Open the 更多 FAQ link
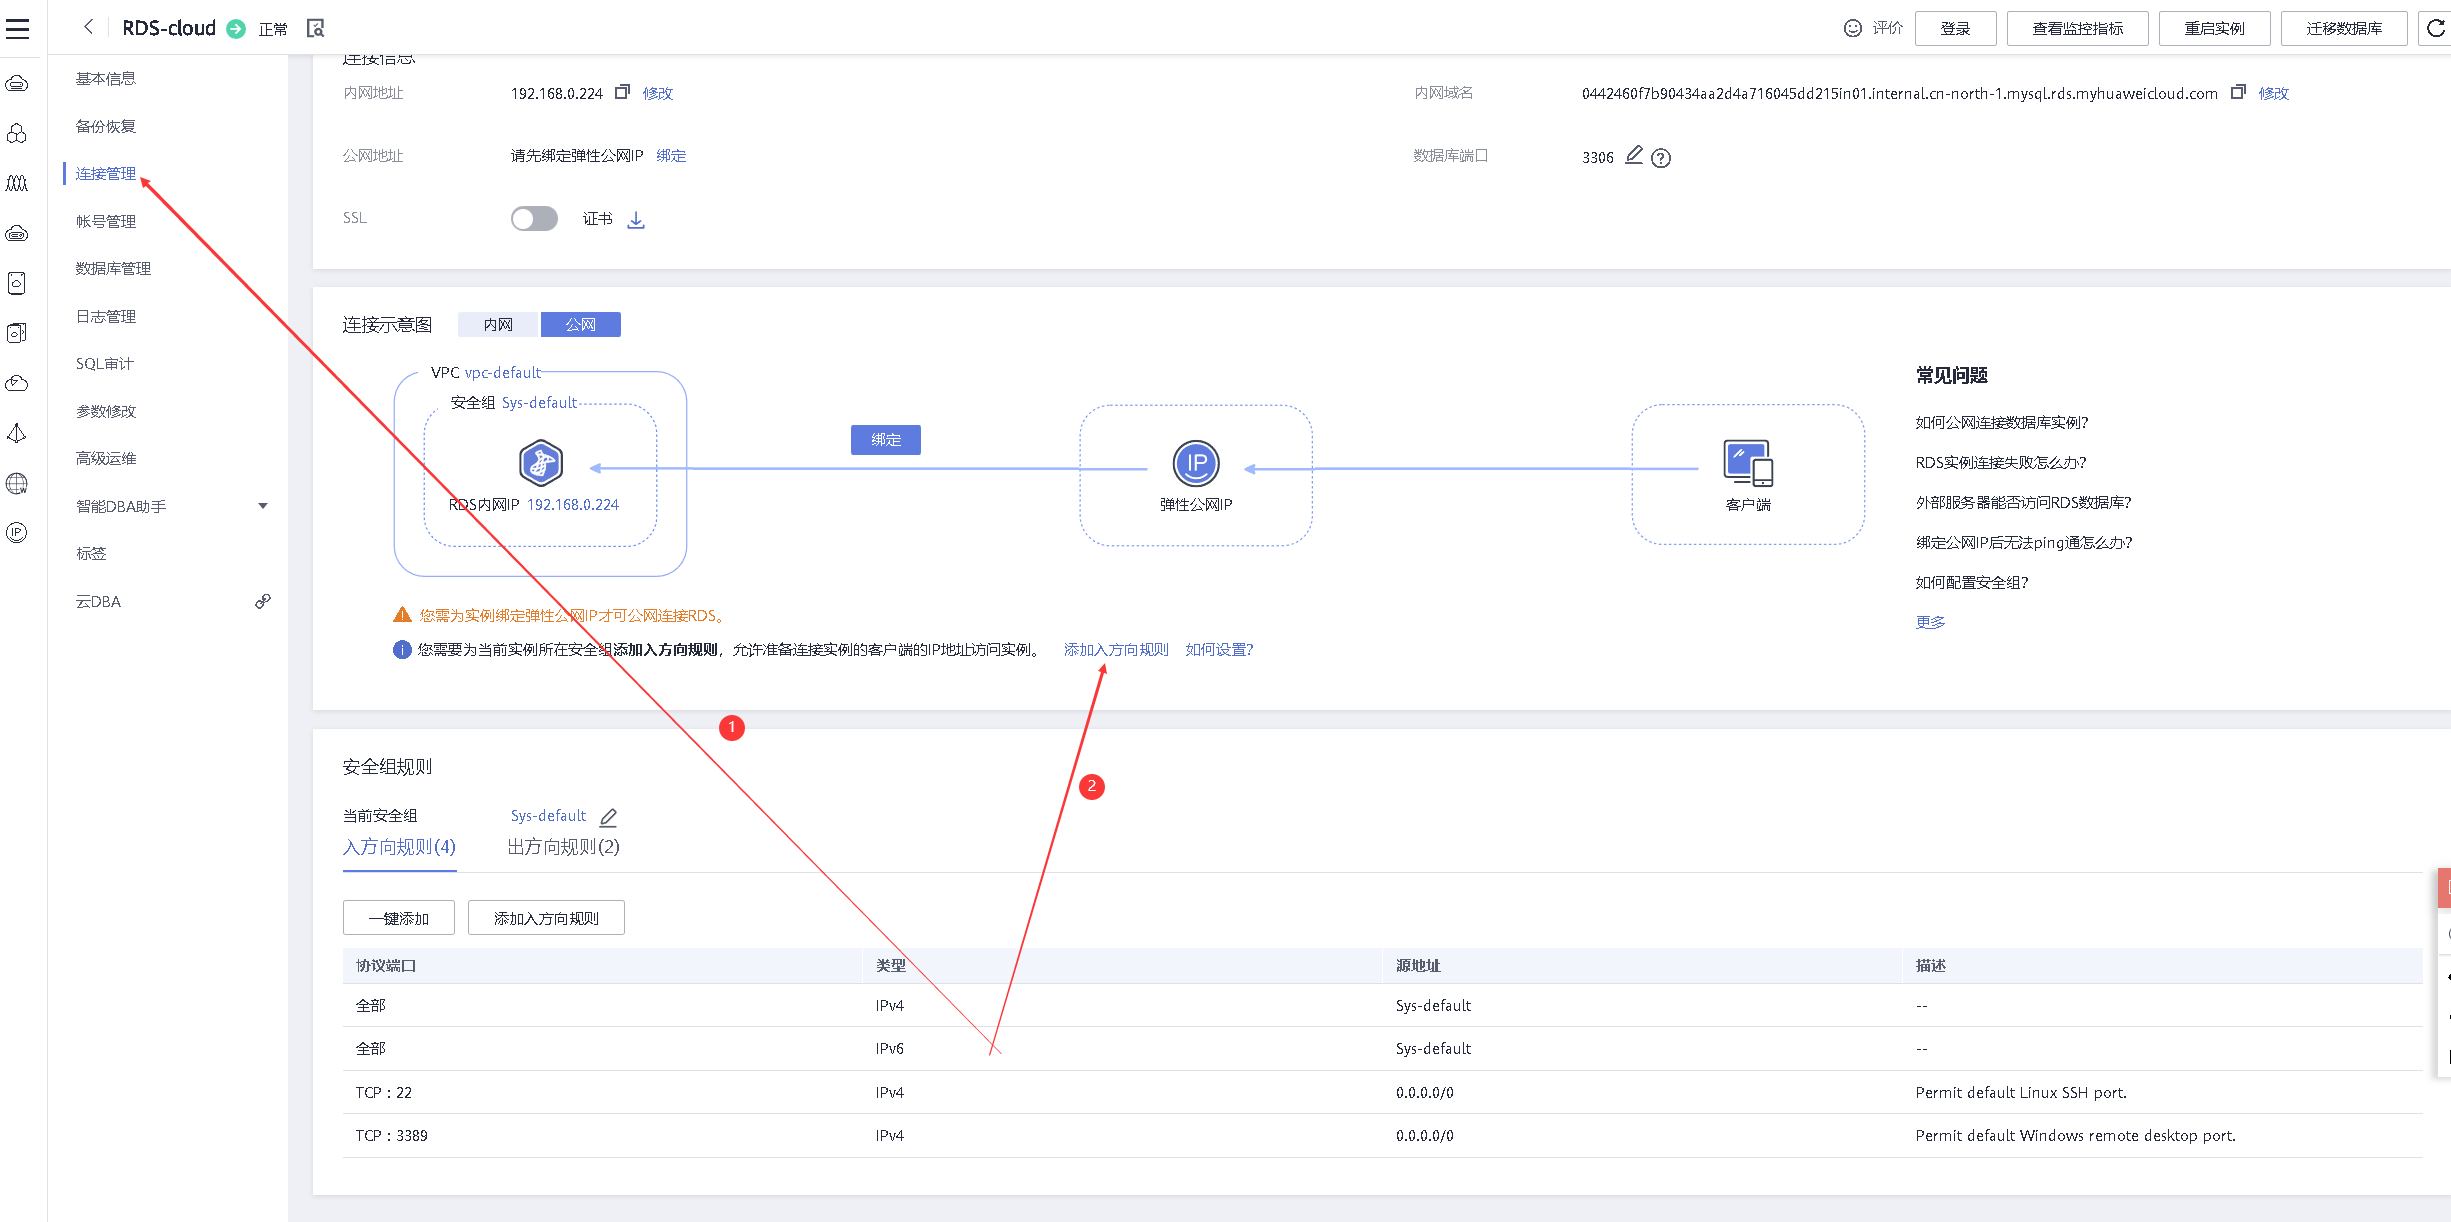This screenshot has height=1222, width=2451. click(x=1929, y=622)
